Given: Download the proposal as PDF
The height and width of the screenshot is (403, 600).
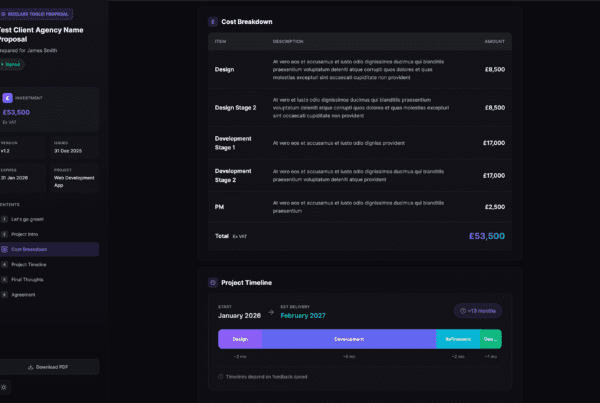Looking at the screenshot, I should pyautogui.click(x=49, y=367).
